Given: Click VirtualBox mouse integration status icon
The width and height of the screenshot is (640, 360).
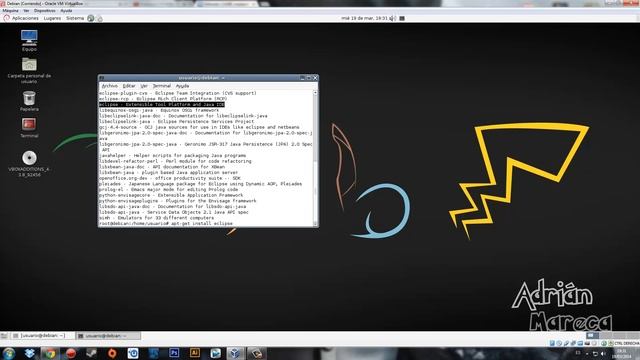Looking at the screenshot, I should tap(604, 343).
